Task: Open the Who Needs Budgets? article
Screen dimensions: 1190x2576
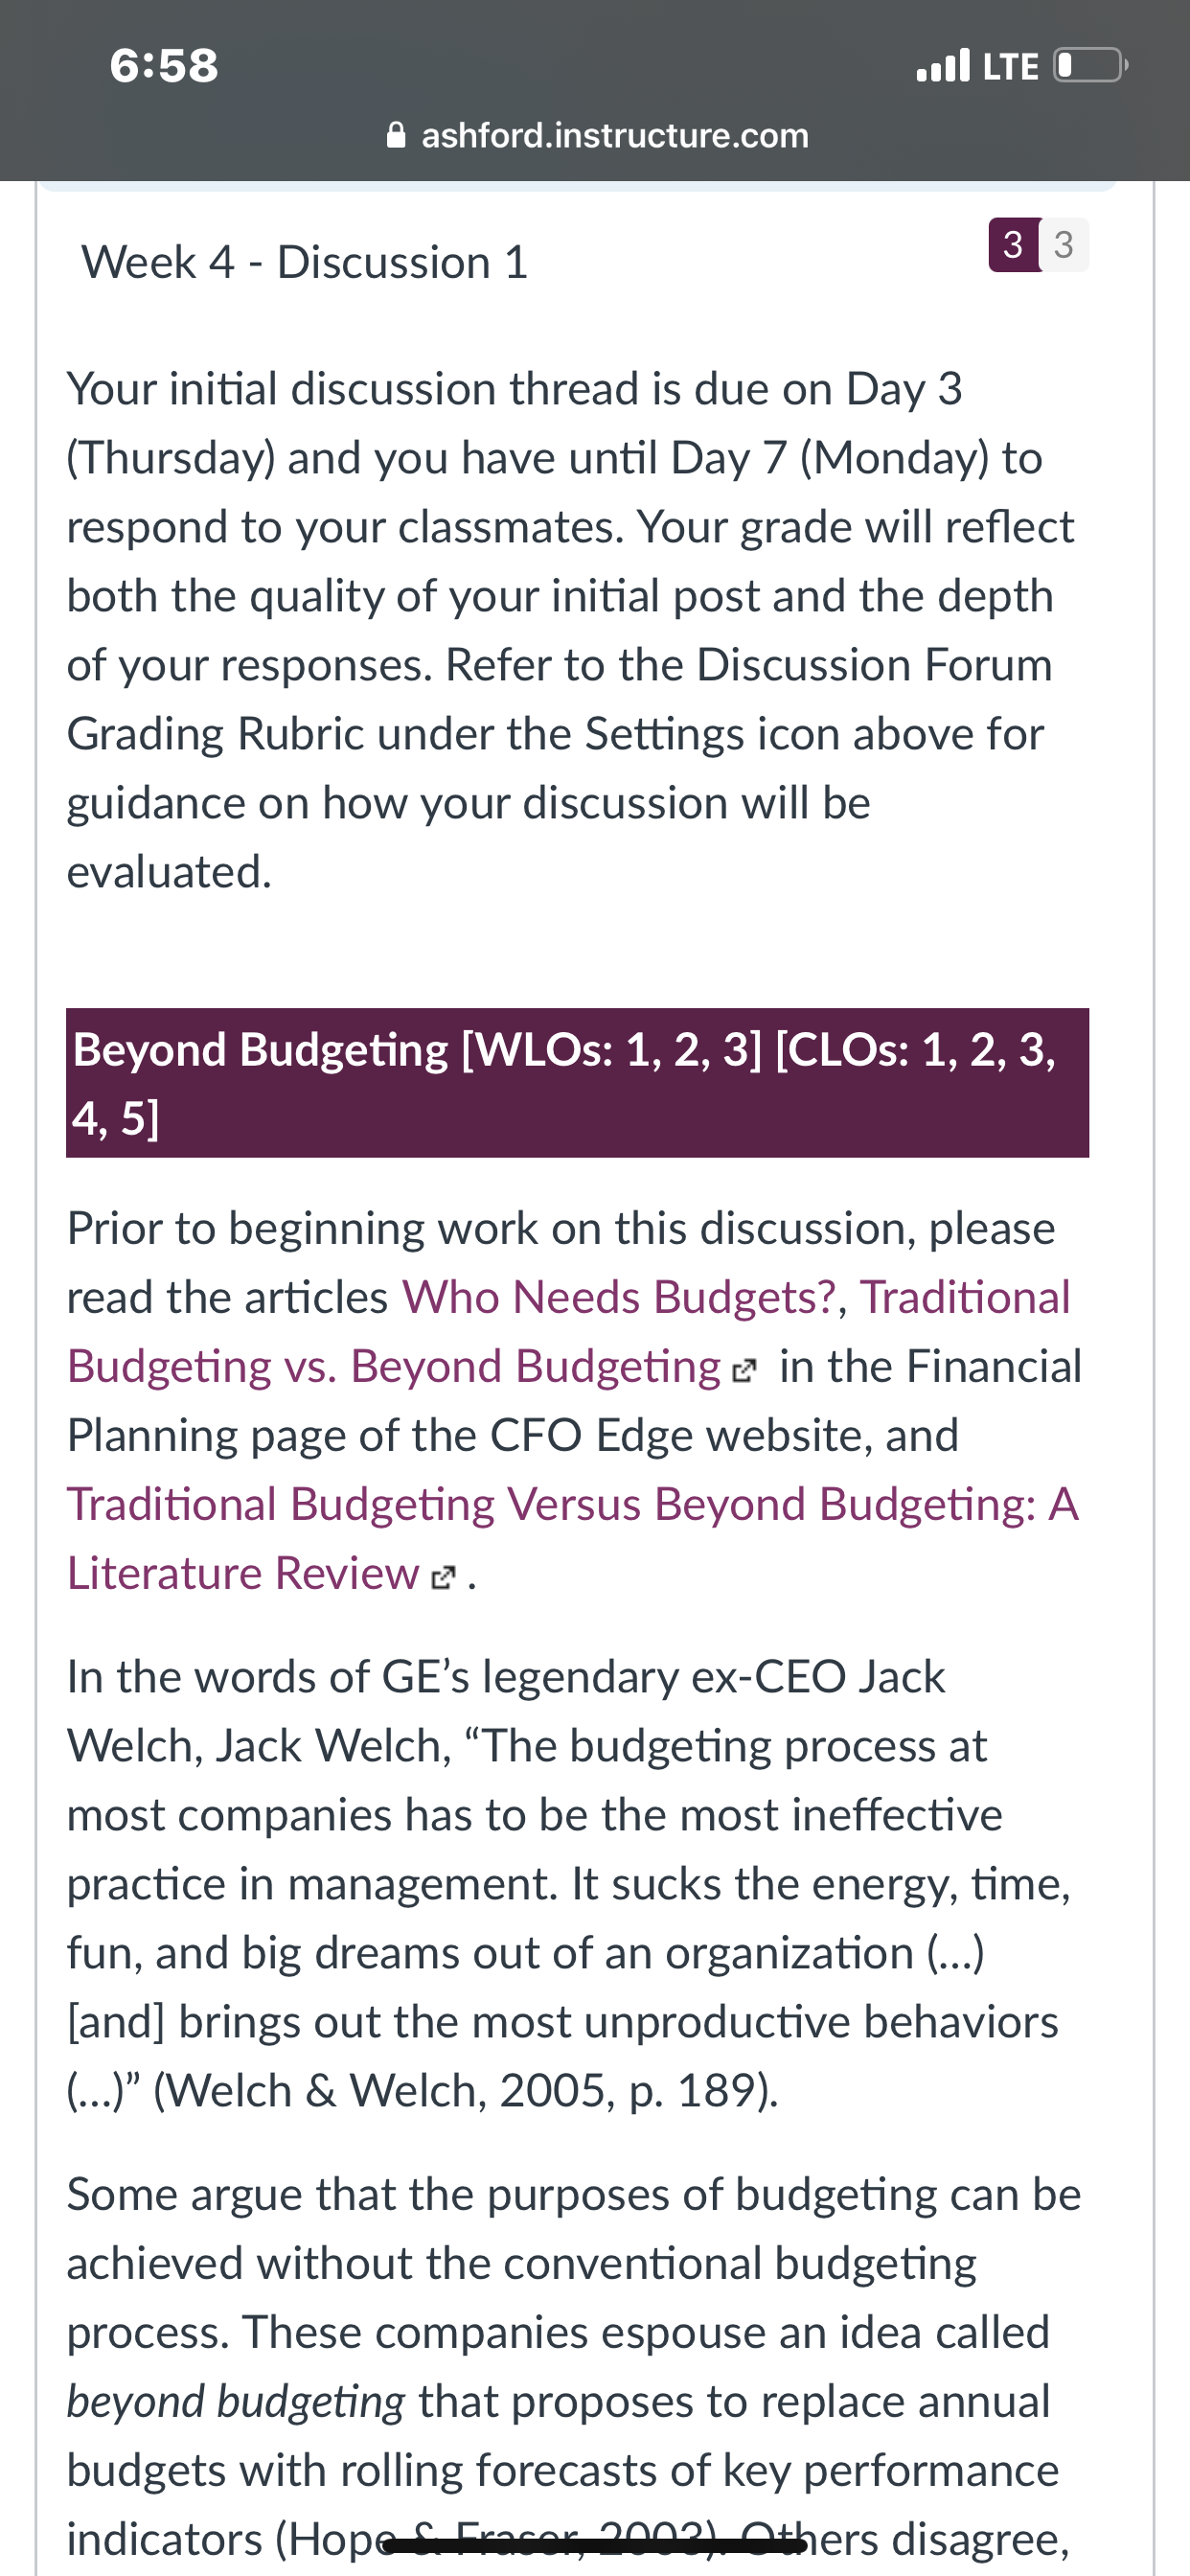Action: 619,1297
